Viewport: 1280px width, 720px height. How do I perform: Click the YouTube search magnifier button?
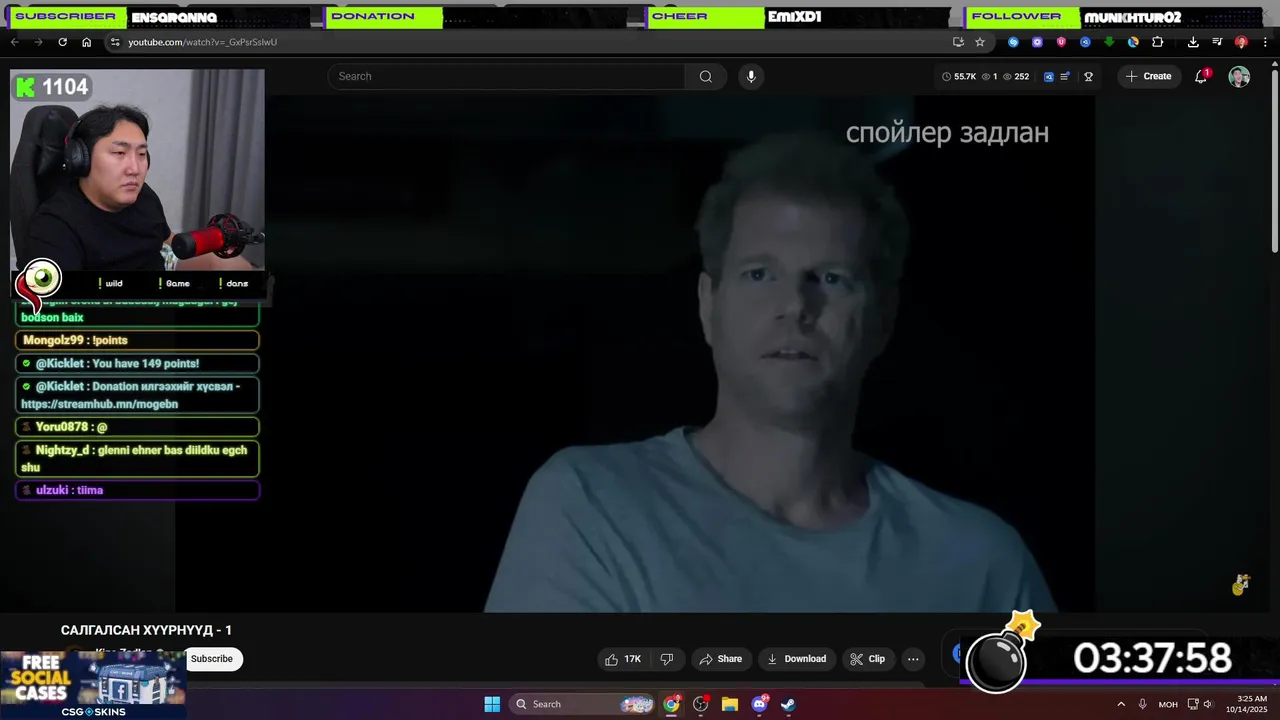click(706, 76)
